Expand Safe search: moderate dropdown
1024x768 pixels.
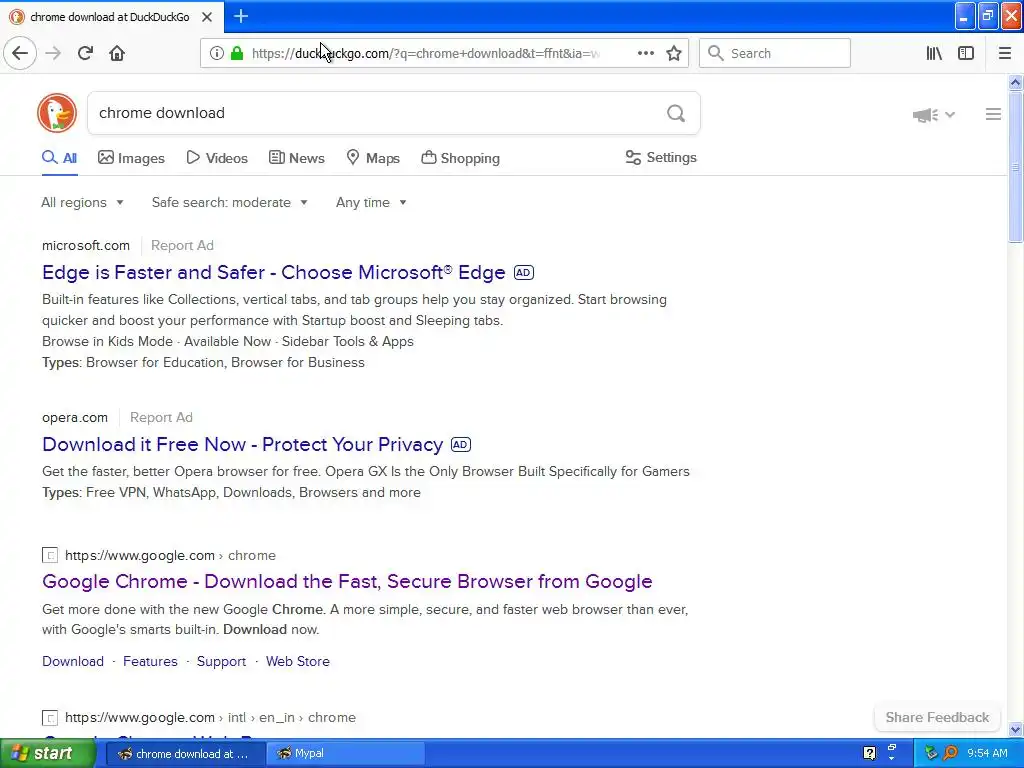(230, 202)
